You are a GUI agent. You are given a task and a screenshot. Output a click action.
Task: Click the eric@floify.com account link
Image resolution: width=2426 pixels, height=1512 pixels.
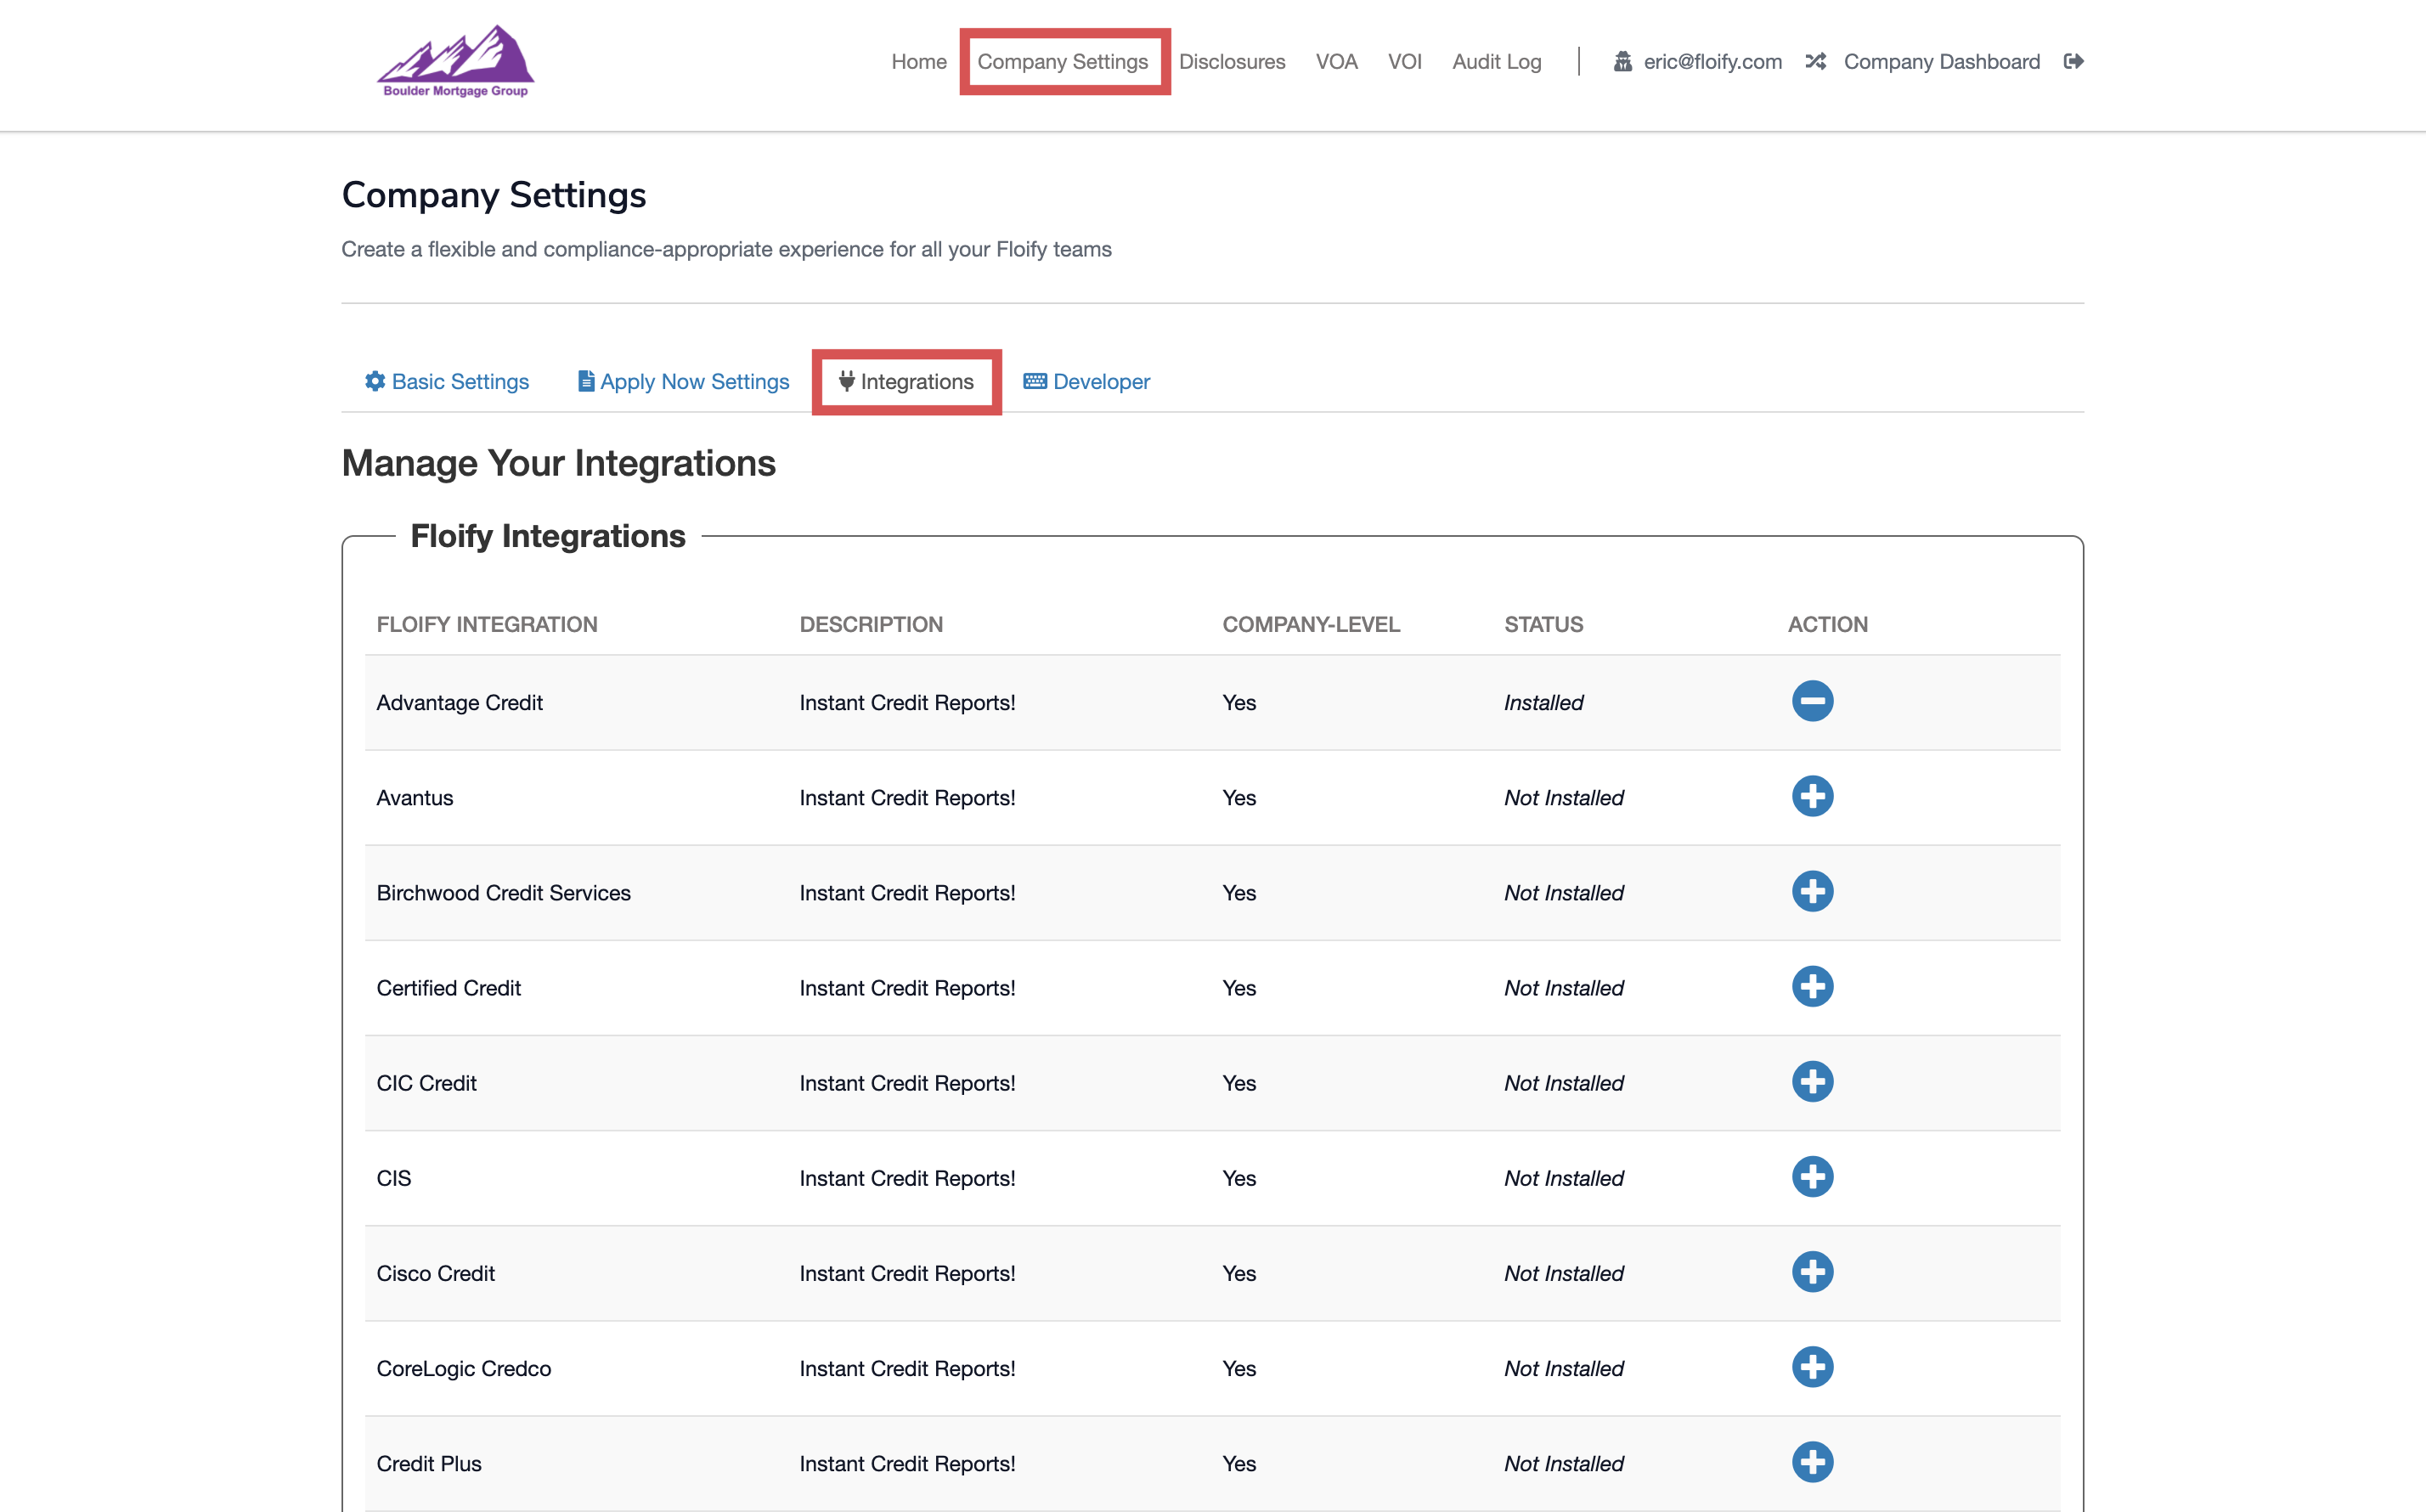pyautogui.click(x=1711, y=61)
